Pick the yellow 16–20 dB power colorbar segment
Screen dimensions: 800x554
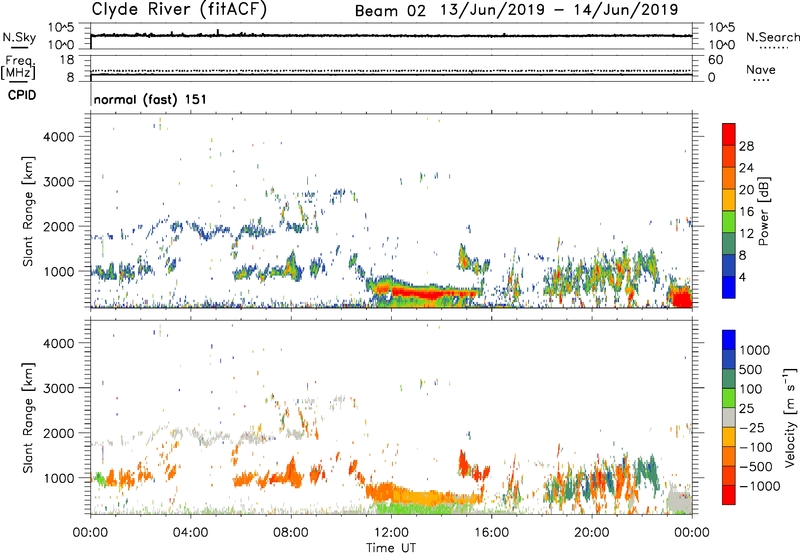coord(729,200)
